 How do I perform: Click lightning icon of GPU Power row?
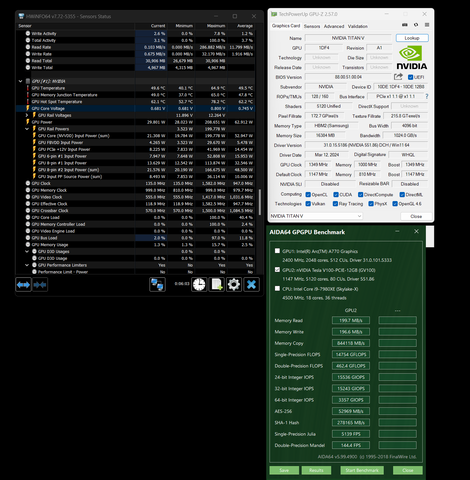click(x=28, y=122)
